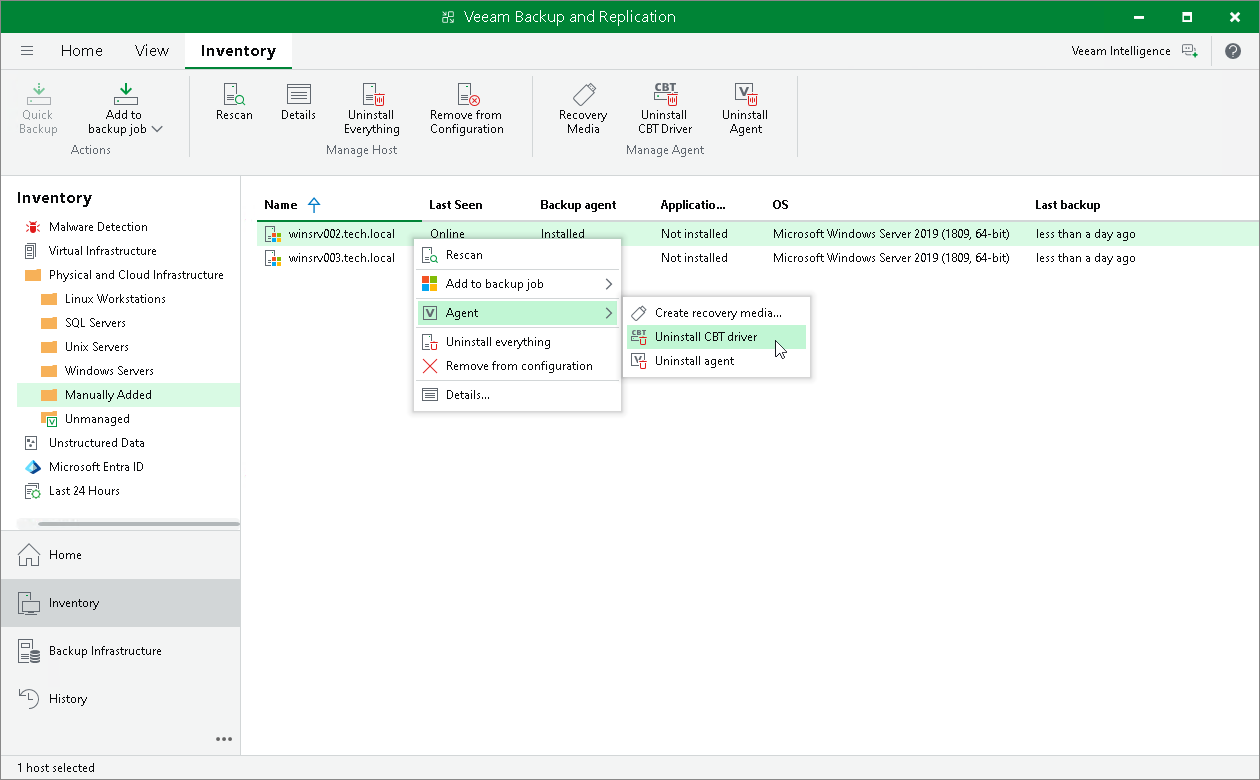Sort by the Backup agent column

tap(578, 205)
